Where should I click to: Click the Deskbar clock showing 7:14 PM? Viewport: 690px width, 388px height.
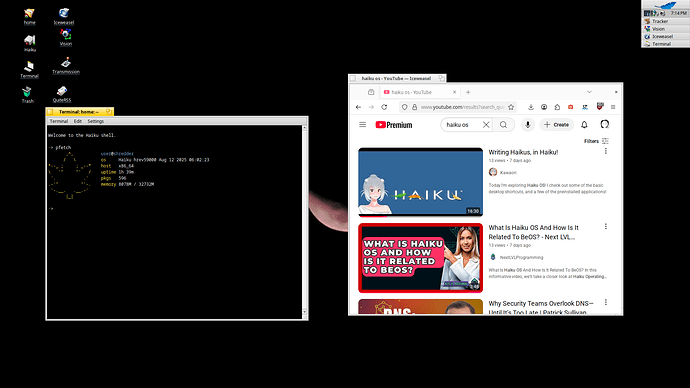[x=679, y=13]
